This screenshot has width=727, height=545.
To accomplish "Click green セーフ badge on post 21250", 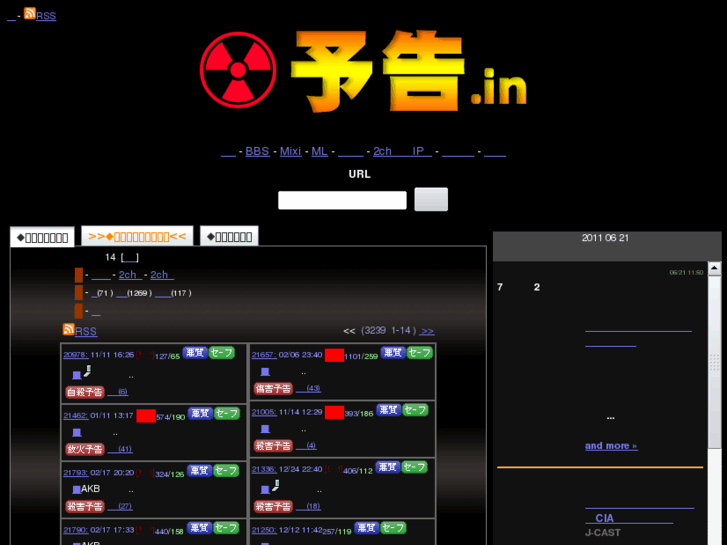I will [393, 528].
